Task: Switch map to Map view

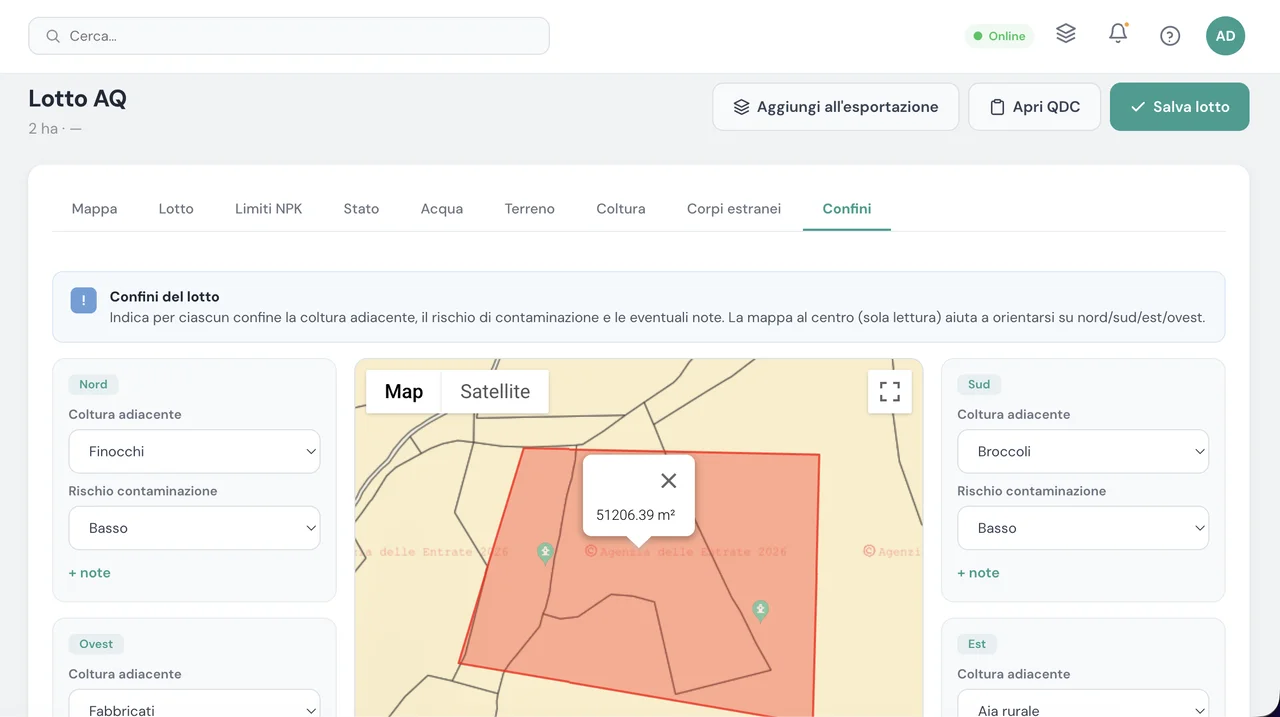Action: click(404, 391)
